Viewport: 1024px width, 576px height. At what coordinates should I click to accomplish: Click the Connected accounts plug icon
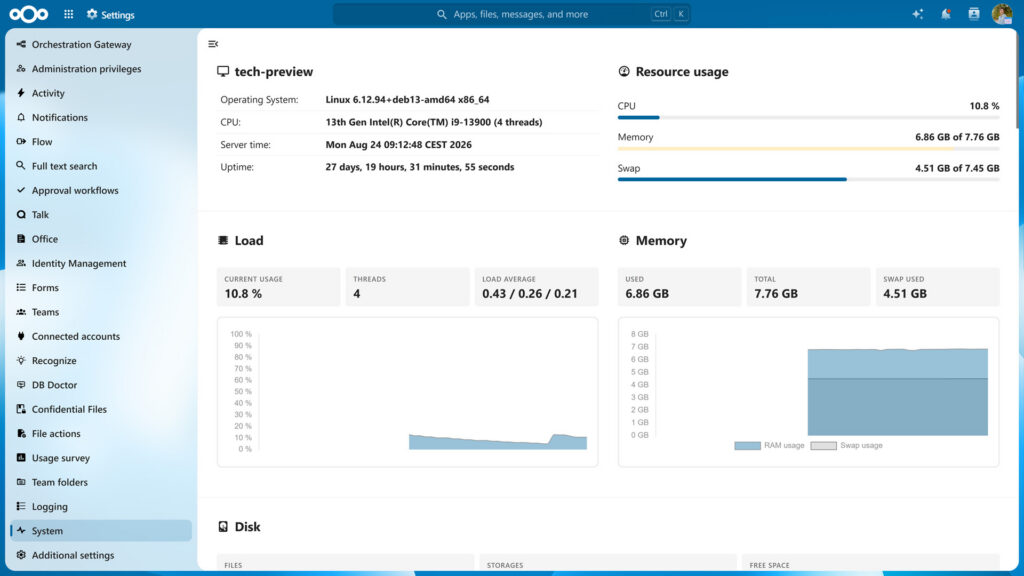tap(21, 336)
